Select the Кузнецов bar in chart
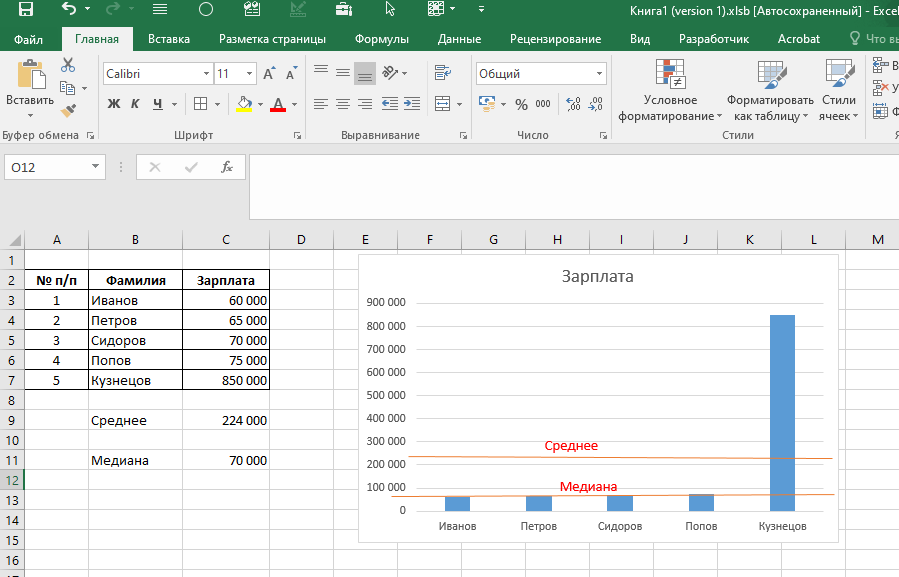Viewport: 899px width, 577px height. [782, 413]
